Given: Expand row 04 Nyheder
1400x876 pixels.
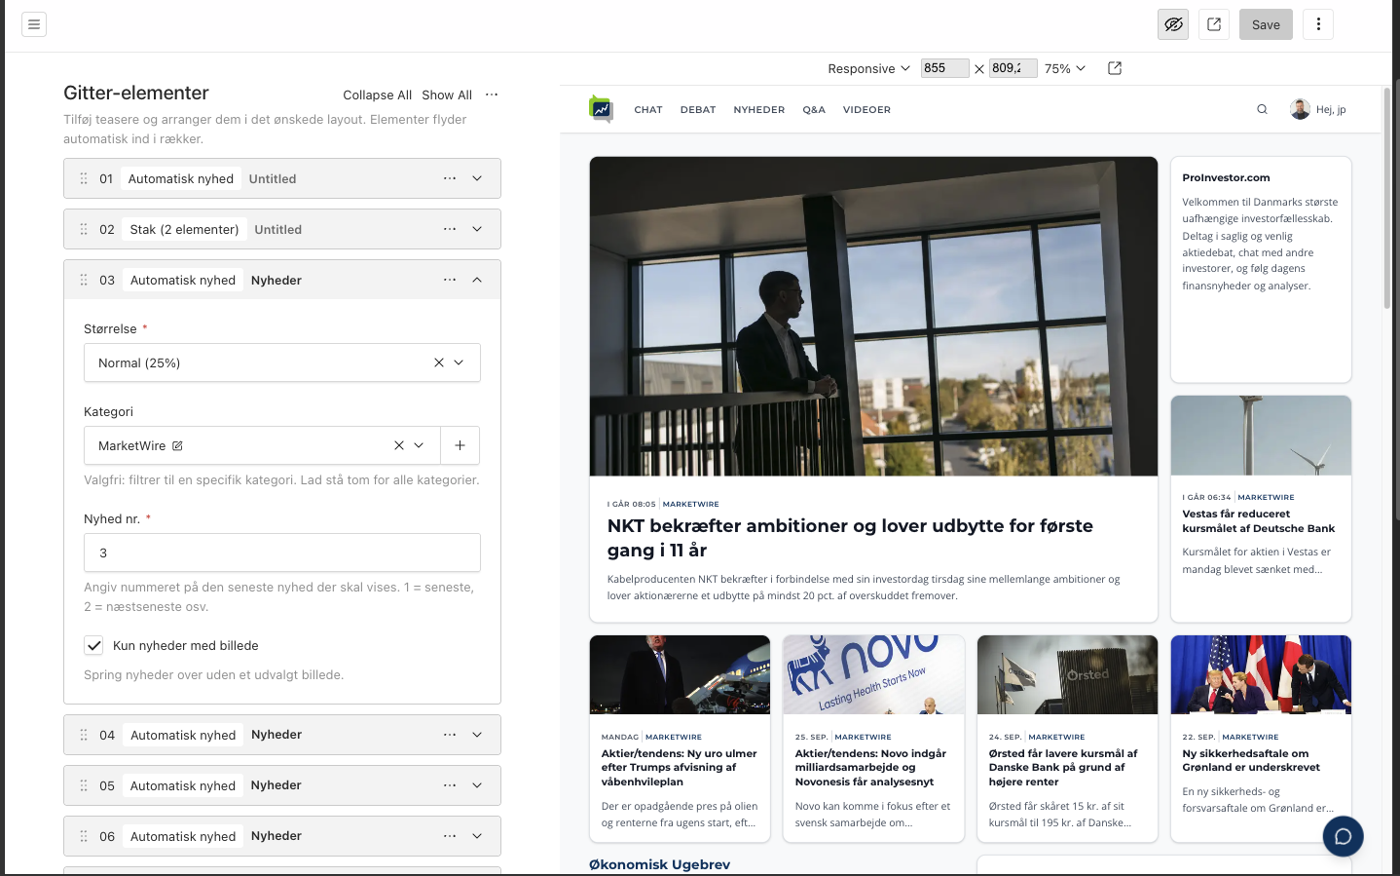Looking at the screenshot, I should tap(477, 735).
